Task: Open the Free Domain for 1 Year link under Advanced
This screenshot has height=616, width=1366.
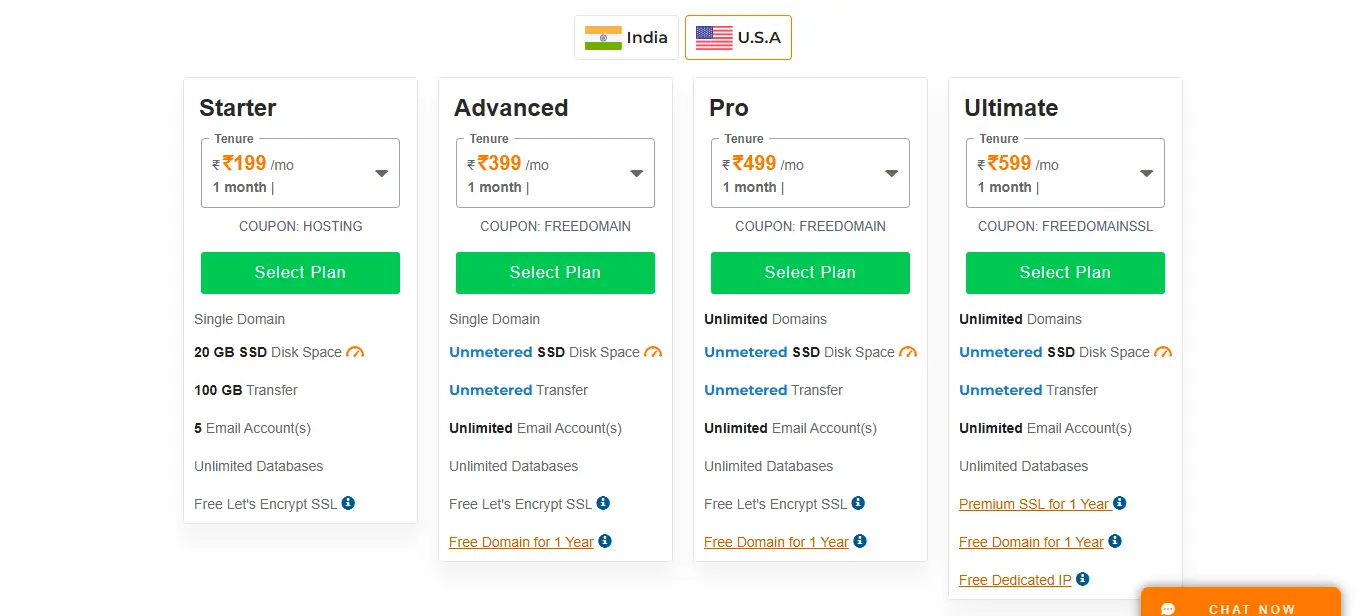Action: 522,541
